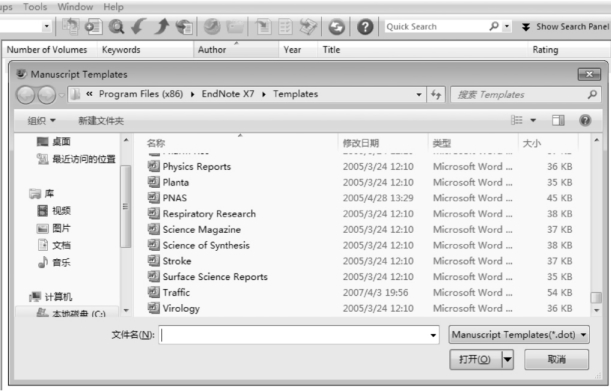611x391 pixels.
Task: Click the EndNote X7 breadcrumb segment
Action: point(228,94)
